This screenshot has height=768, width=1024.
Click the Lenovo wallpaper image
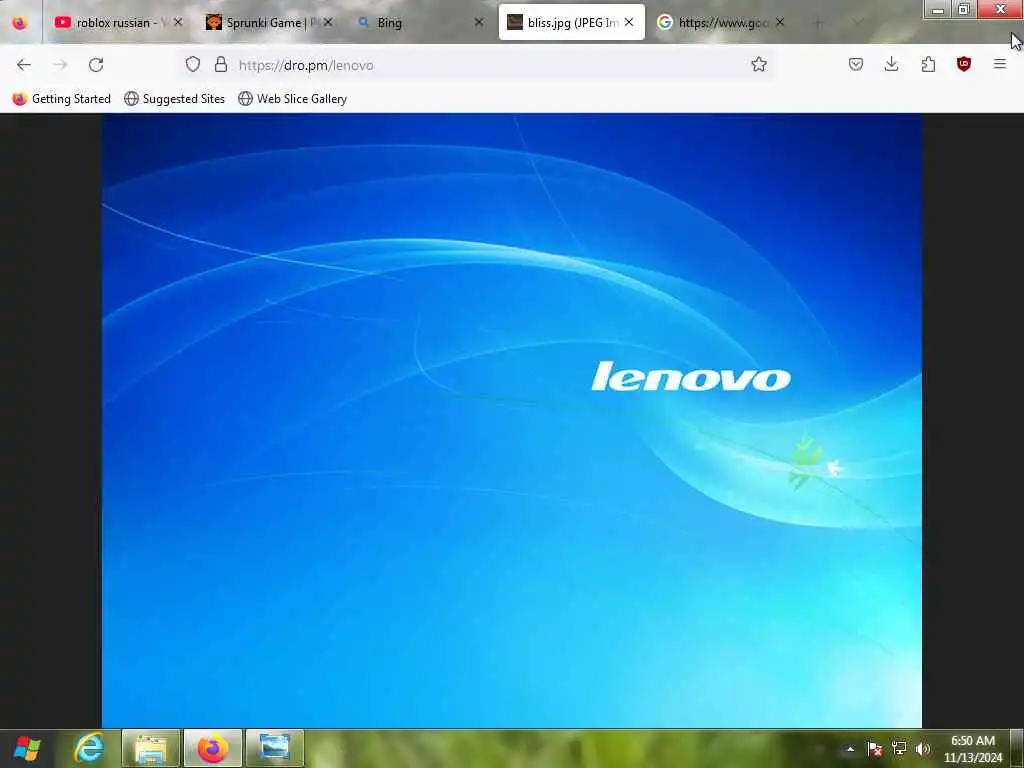click(x=511, y=420)
